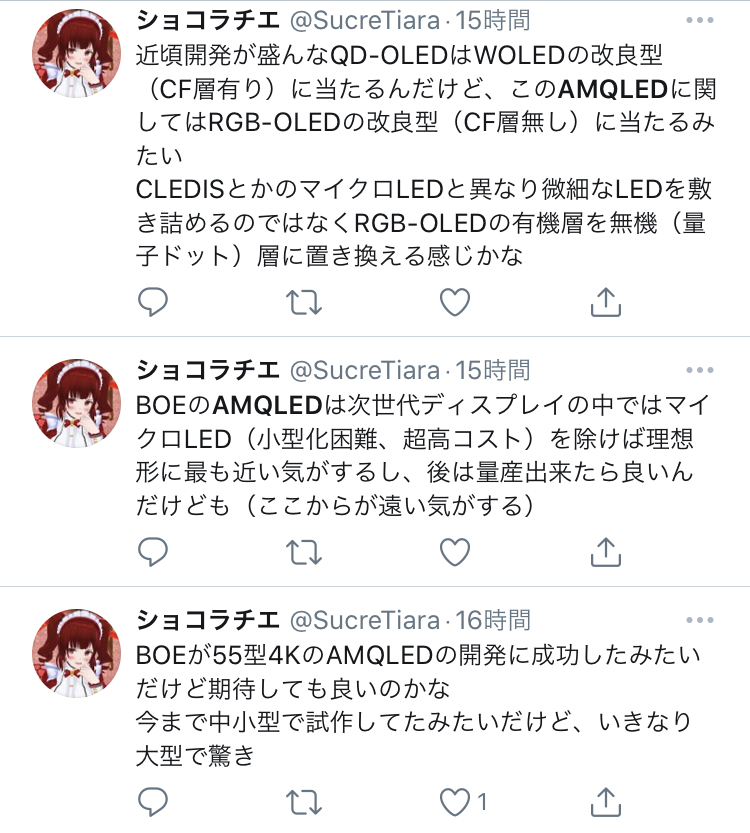
Task: Open more options for the 16時間 tweet
Action: coord(700,620)
